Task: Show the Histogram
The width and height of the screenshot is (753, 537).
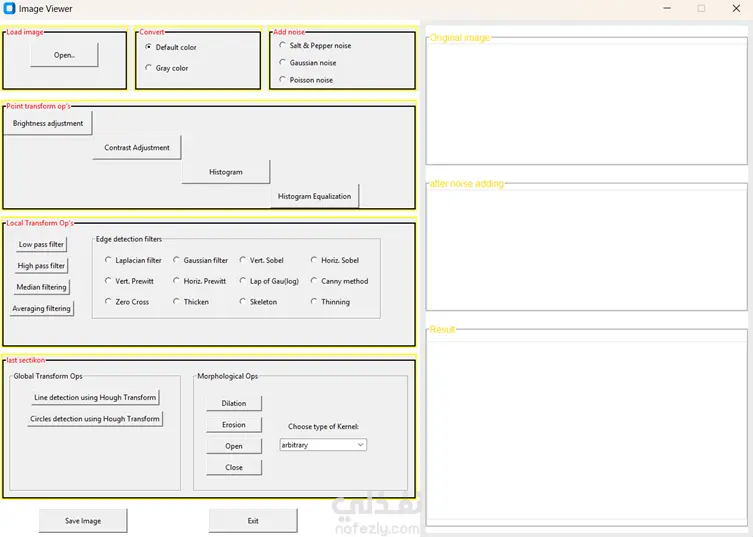Action: [x=226, y=171]
